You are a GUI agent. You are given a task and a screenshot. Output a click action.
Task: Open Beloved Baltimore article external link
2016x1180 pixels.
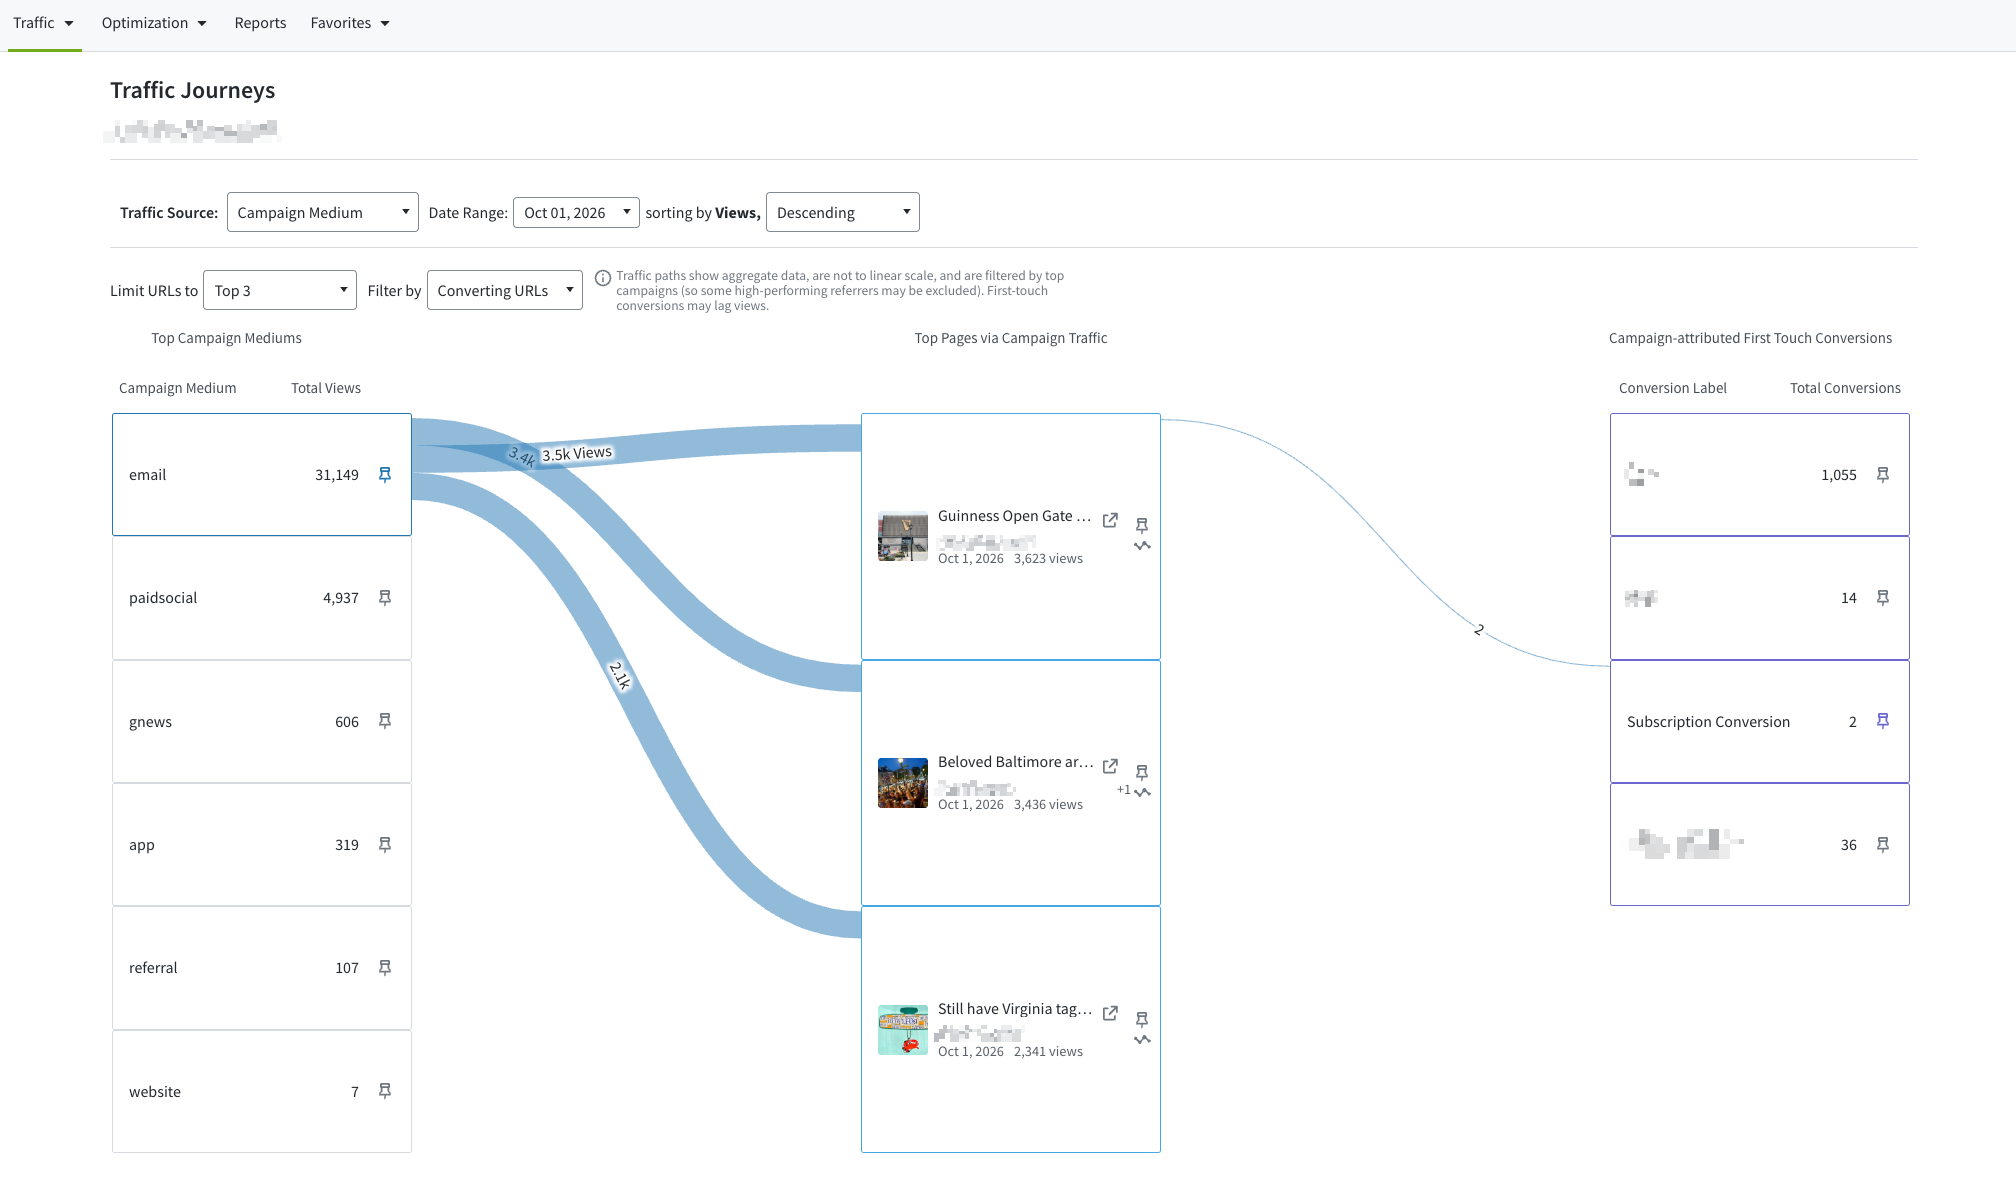(x=1110, y=766)
